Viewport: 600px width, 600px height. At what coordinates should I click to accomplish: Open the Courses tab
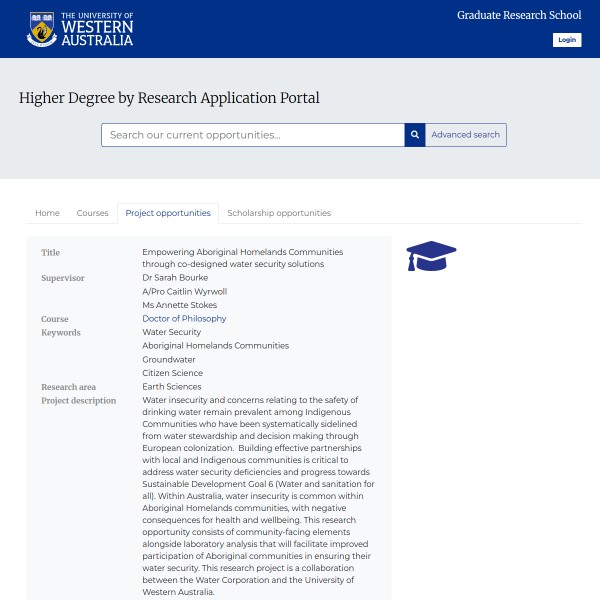tap(92, 213)
